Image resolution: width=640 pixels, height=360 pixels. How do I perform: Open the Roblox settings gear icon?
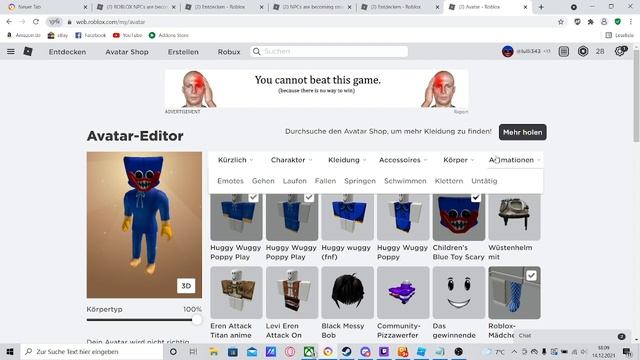pyautogui.click(x=620, y=51)
